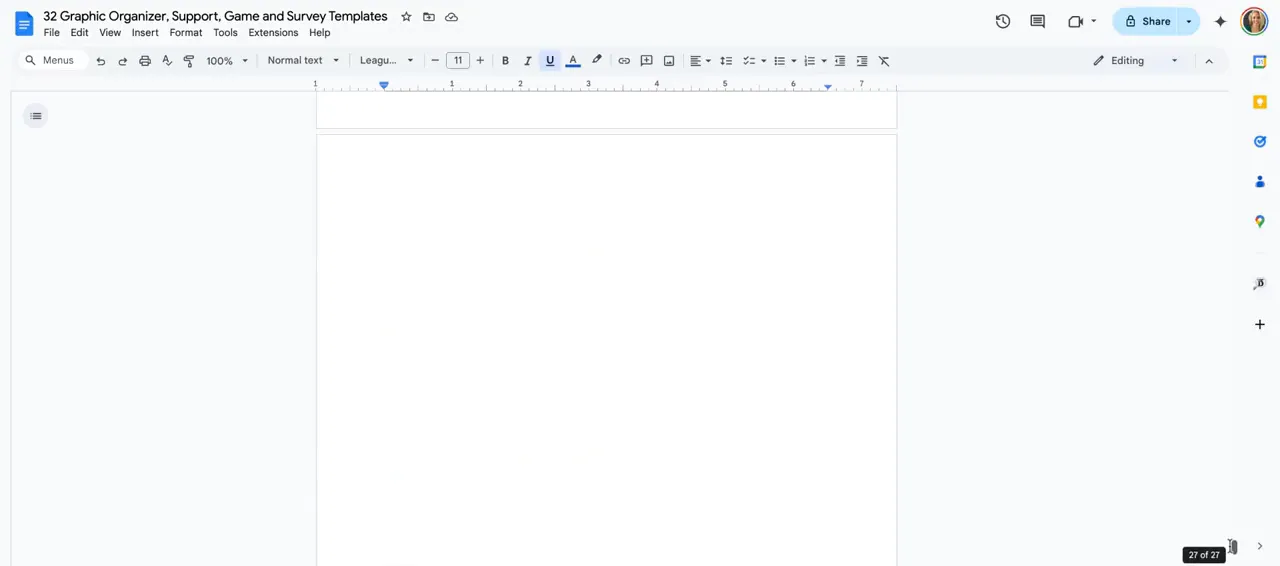Open line and paragraph spacing
Image resolution: width=1280 pixels, height=566 pixels.
click(726, 61)
